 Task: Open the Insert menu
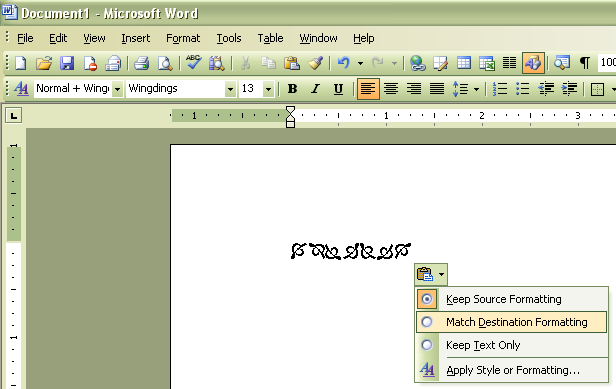point(136,38)
